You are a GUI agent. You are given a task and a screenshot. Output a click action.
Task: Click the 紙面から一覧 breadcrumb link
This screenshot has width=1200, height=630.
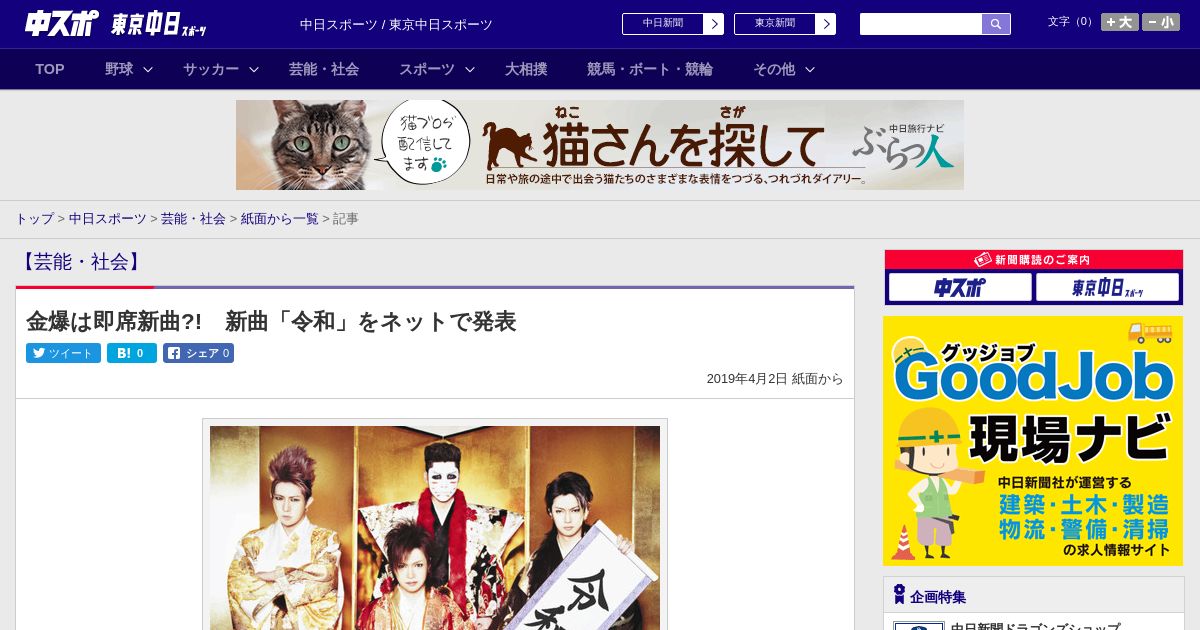[280, 218]
